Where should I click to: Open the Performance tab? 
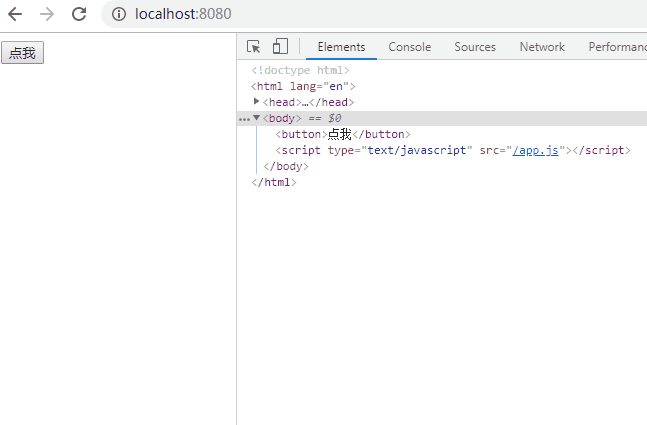click(617, 47)
